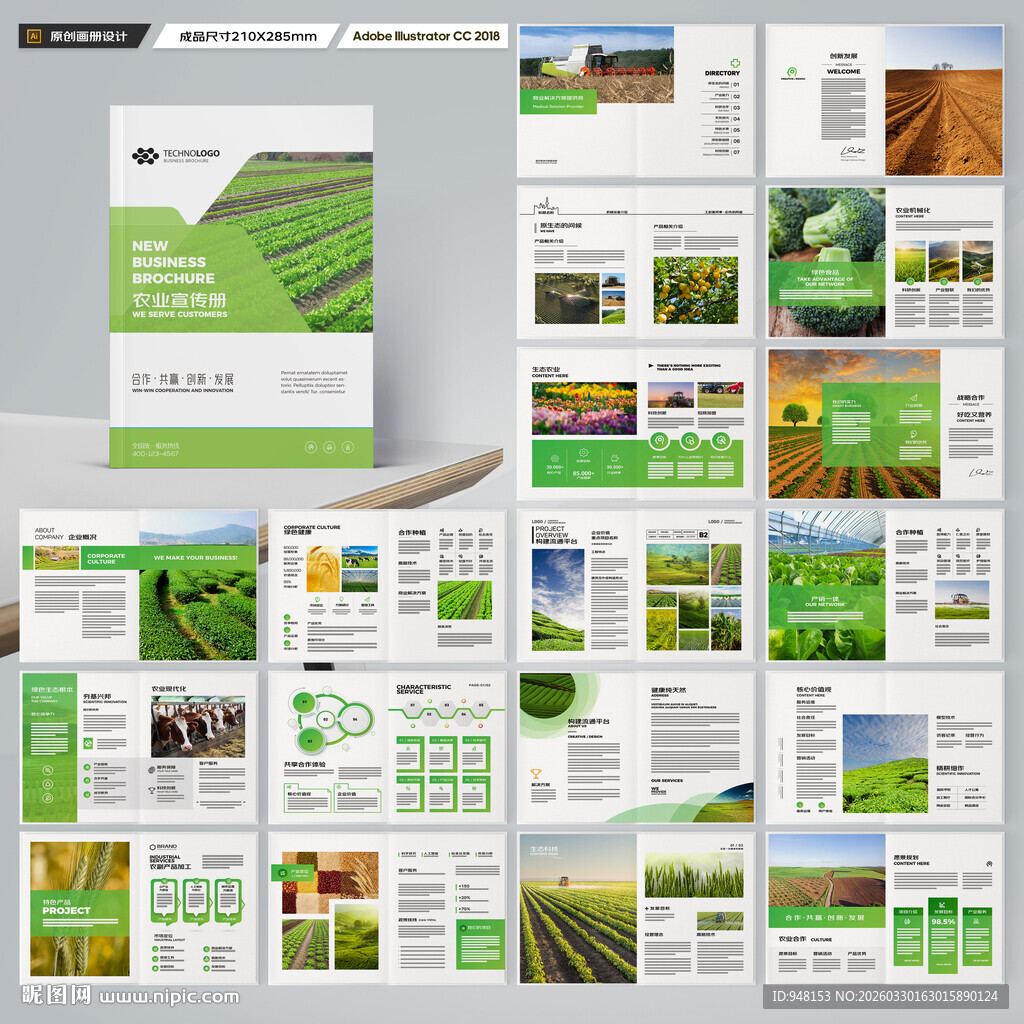Open the broccoli photo

[826, 262]
